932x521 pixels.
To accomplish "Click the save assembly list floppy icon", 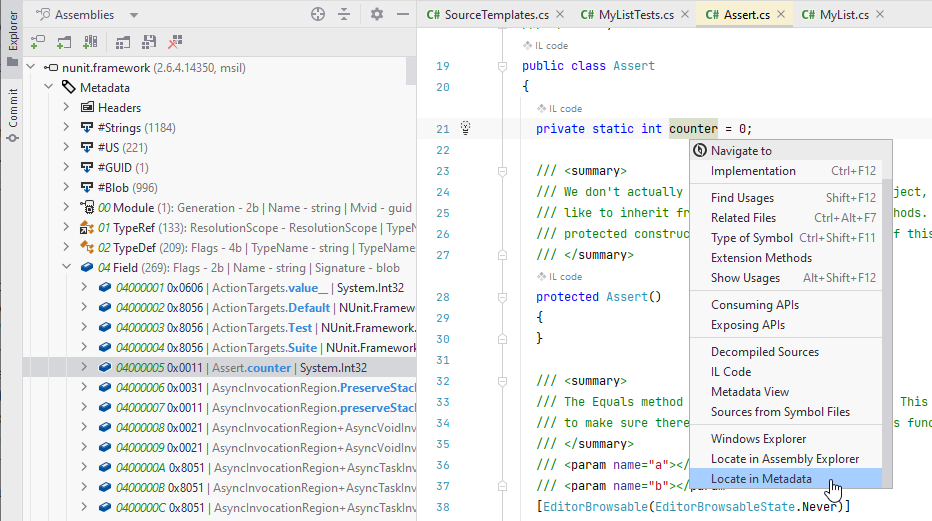I will (x=149, y=42).
